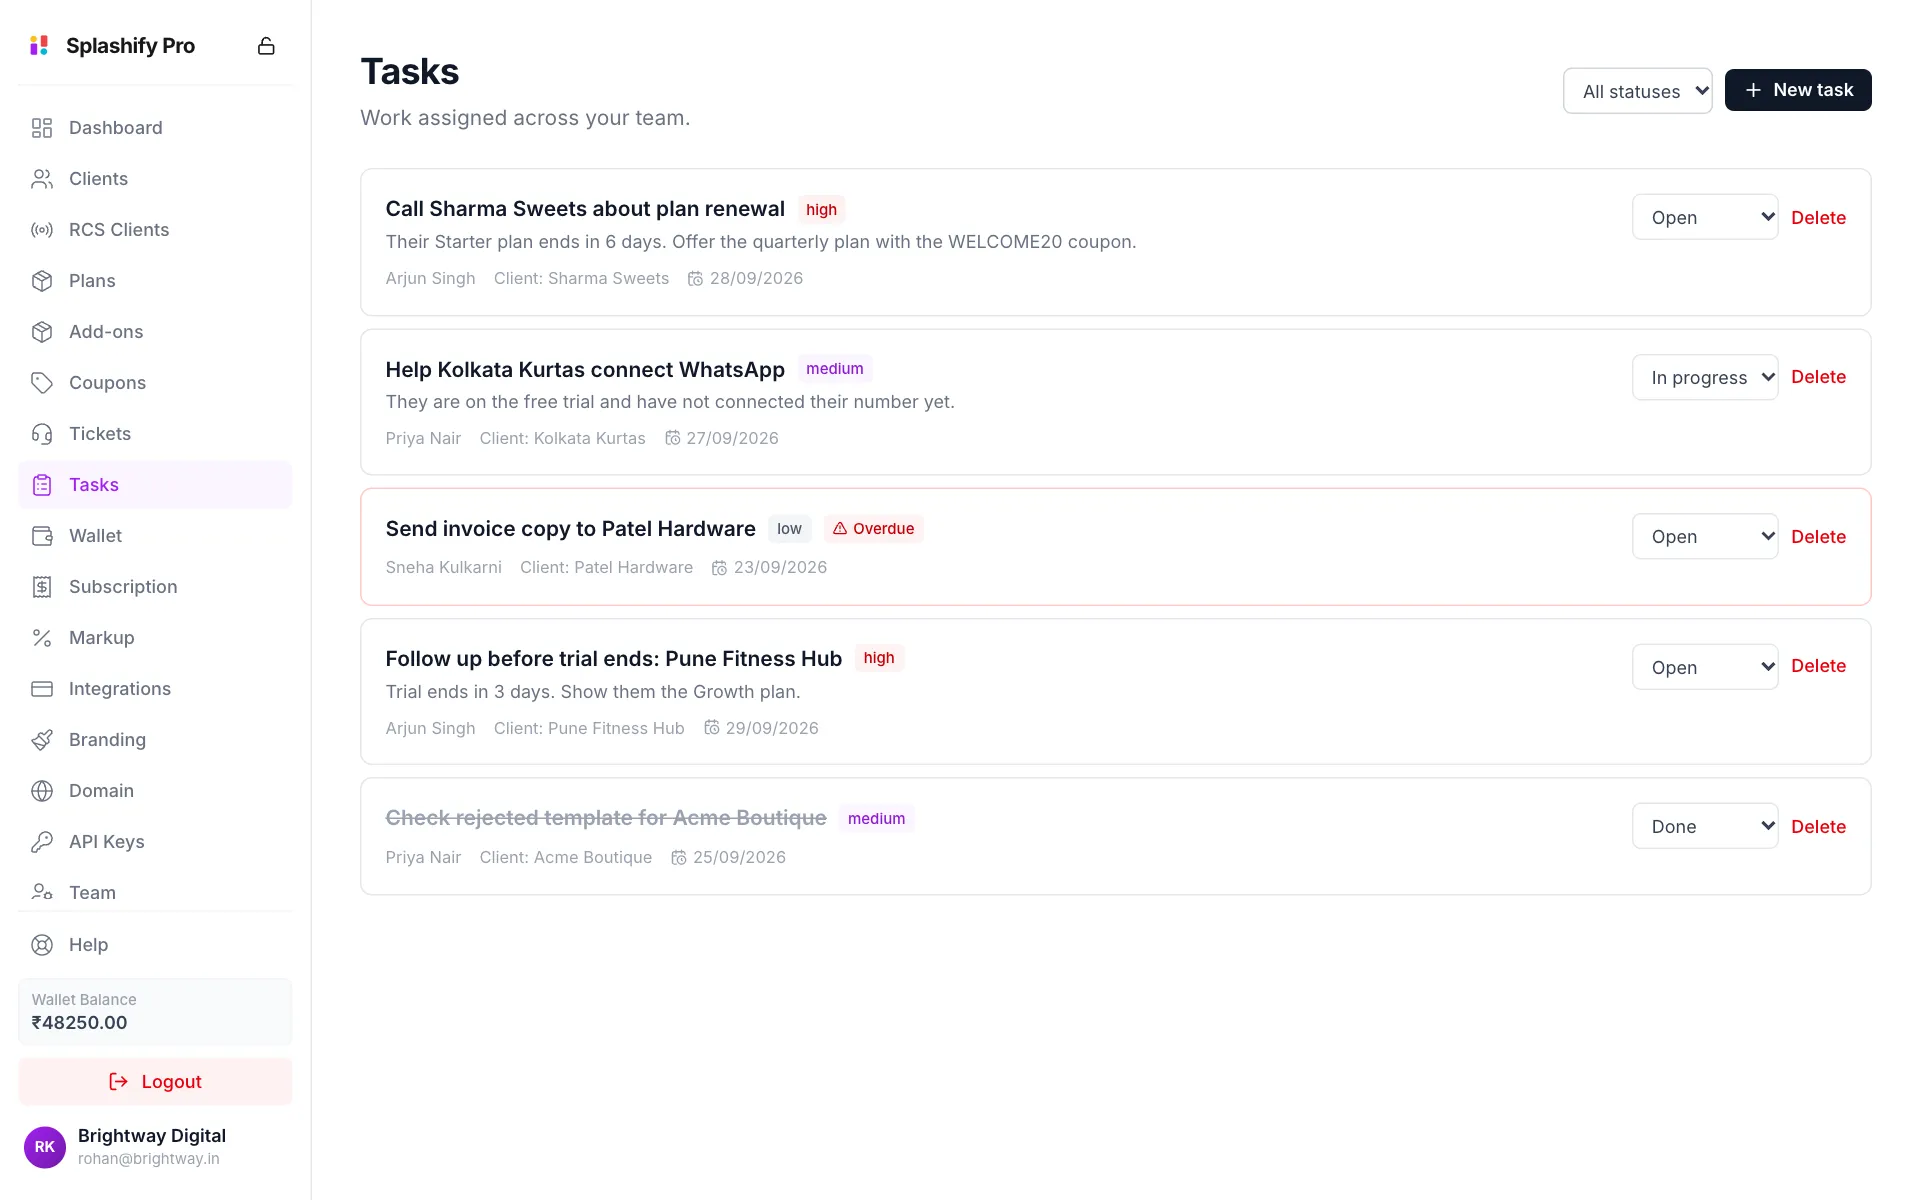Click the calendar icon beside 23/09/2026

tap(719, 568)
